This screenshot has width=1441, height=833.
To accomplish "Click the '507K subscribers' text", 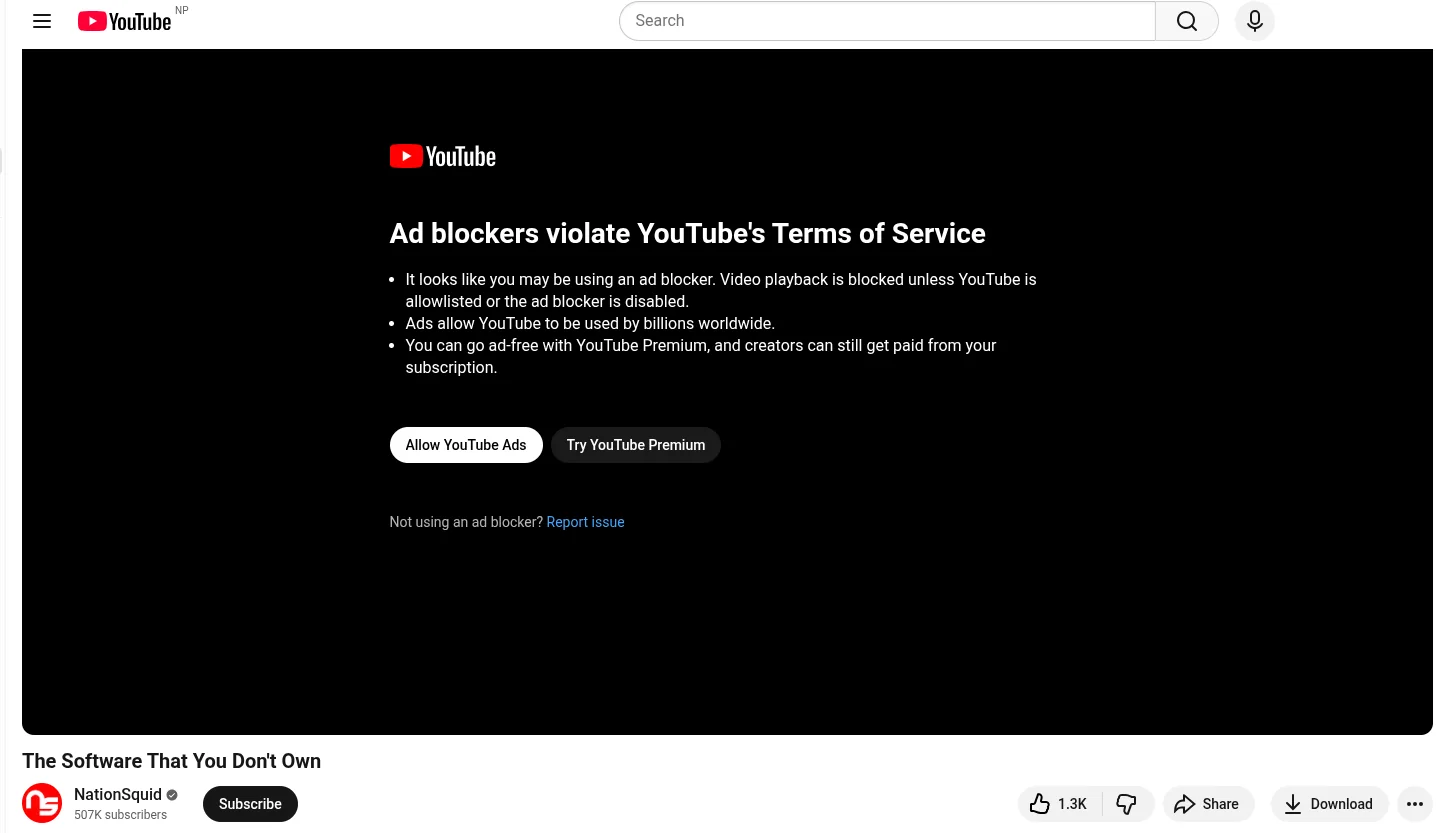I will point(121,815).
